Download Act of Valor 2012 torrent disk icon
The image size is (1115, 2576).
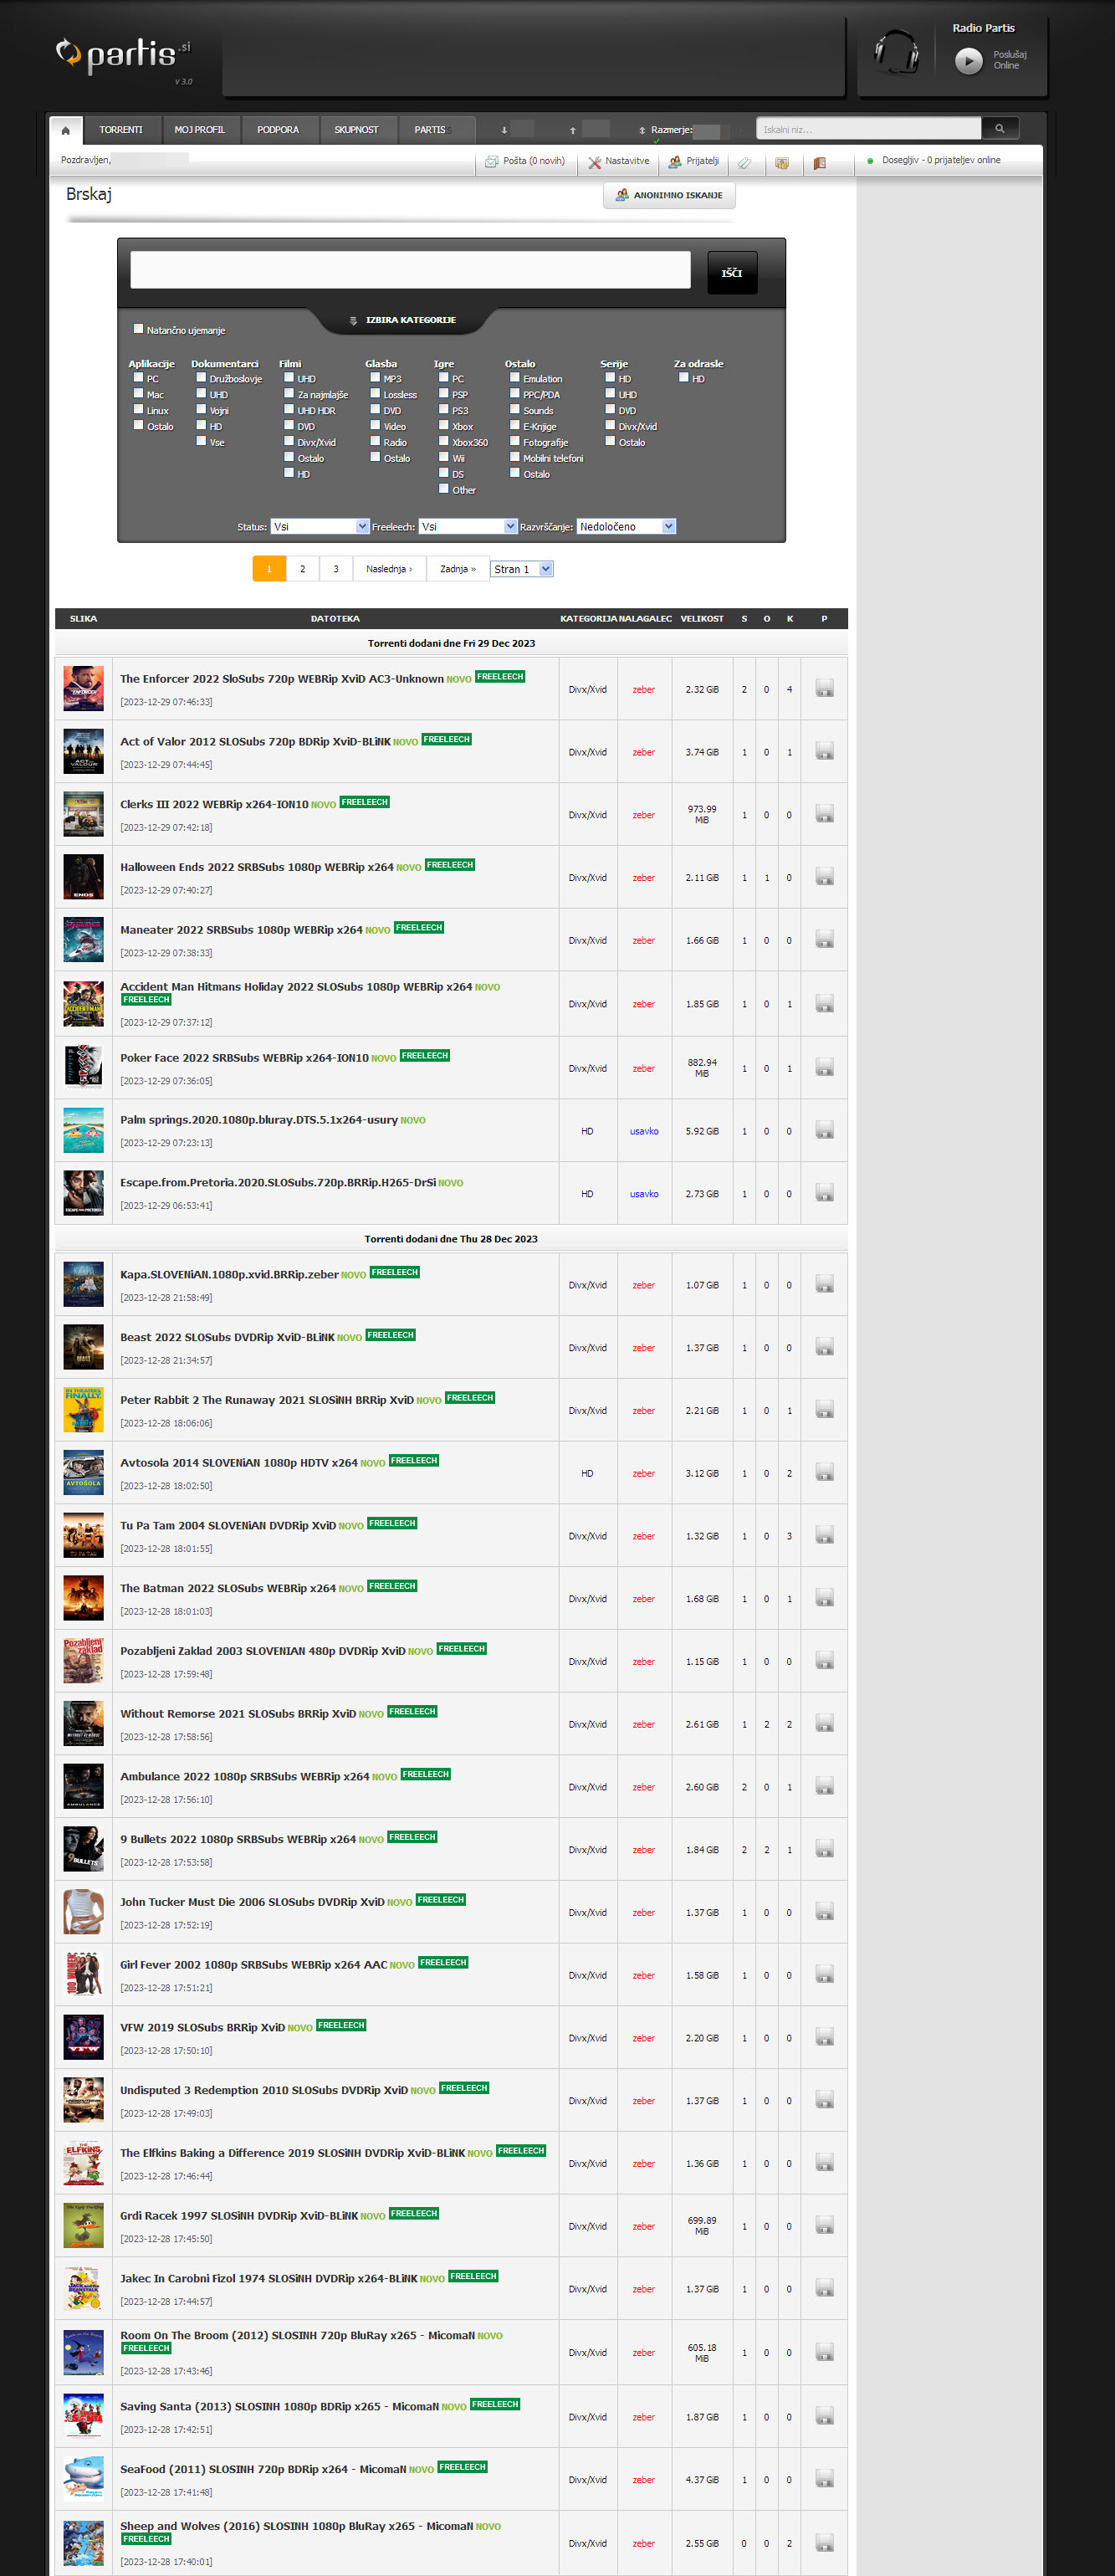click(x=824, y=752)
